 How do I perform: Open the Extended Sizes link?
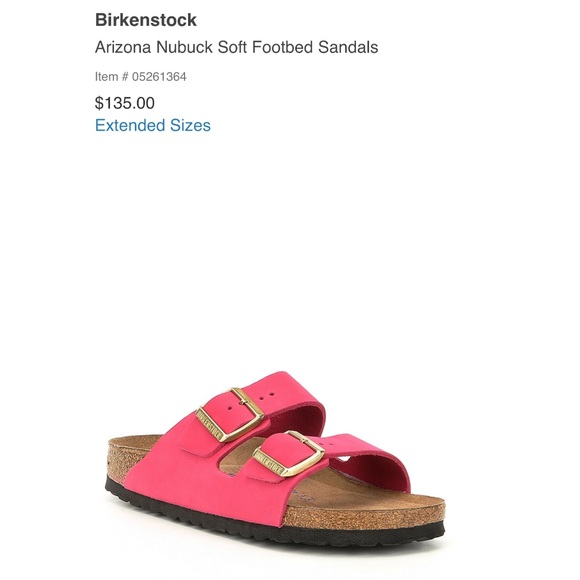153,125
